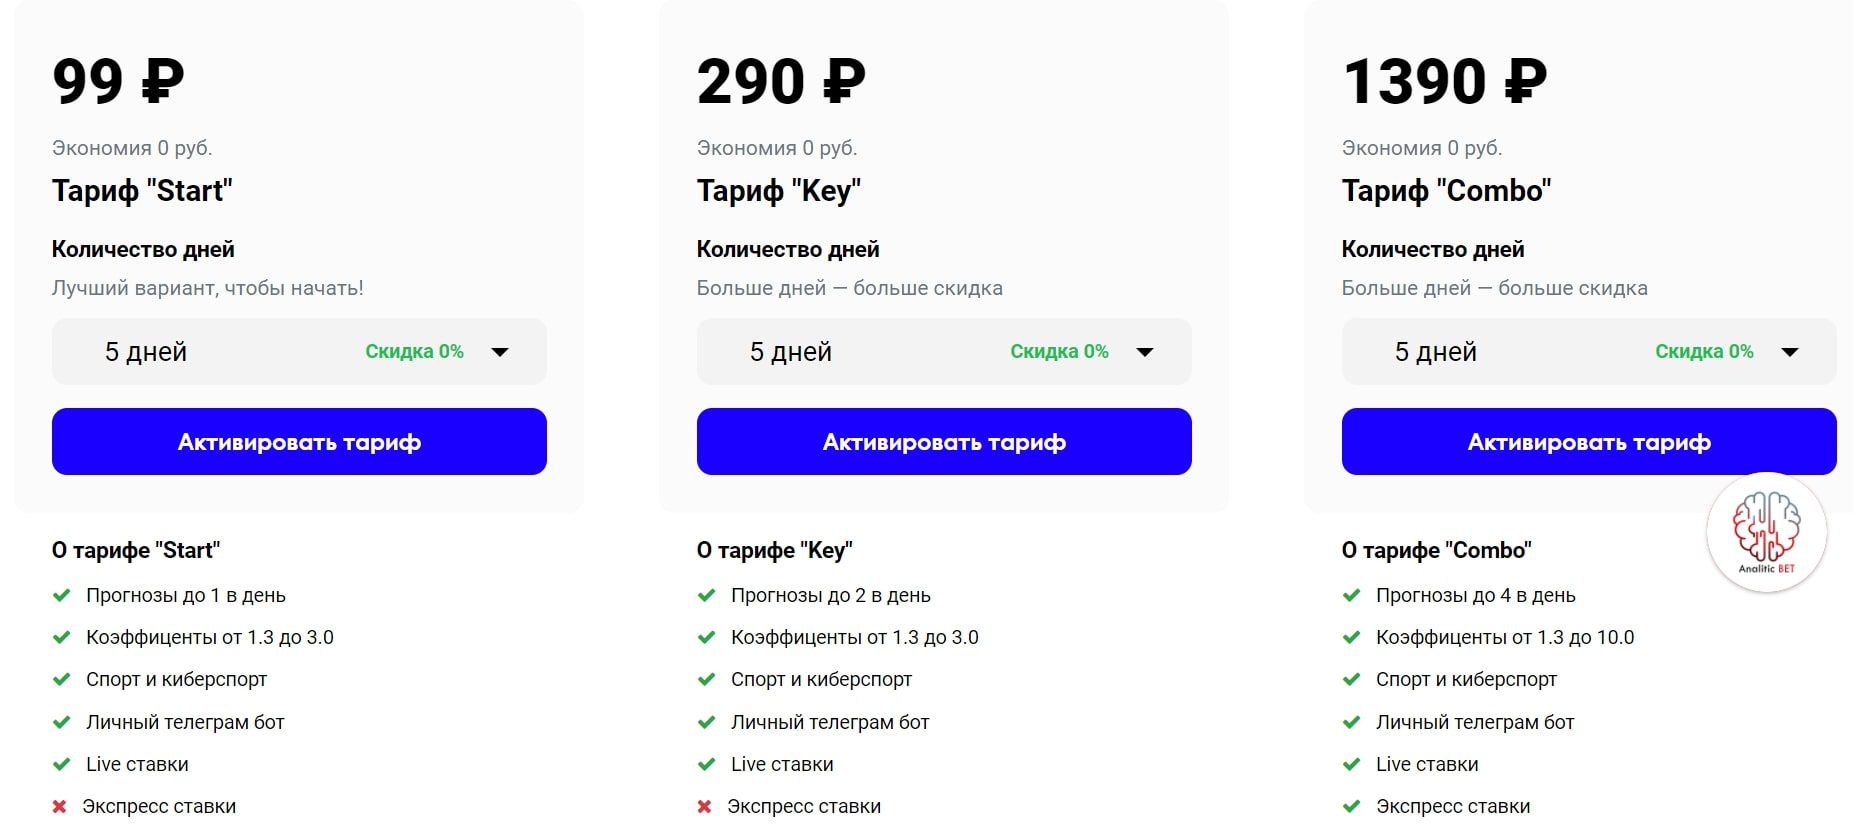Click the green check beside Start's Live ставки
The width and height of the screenshot is (1853, 834).
(61, 764)
